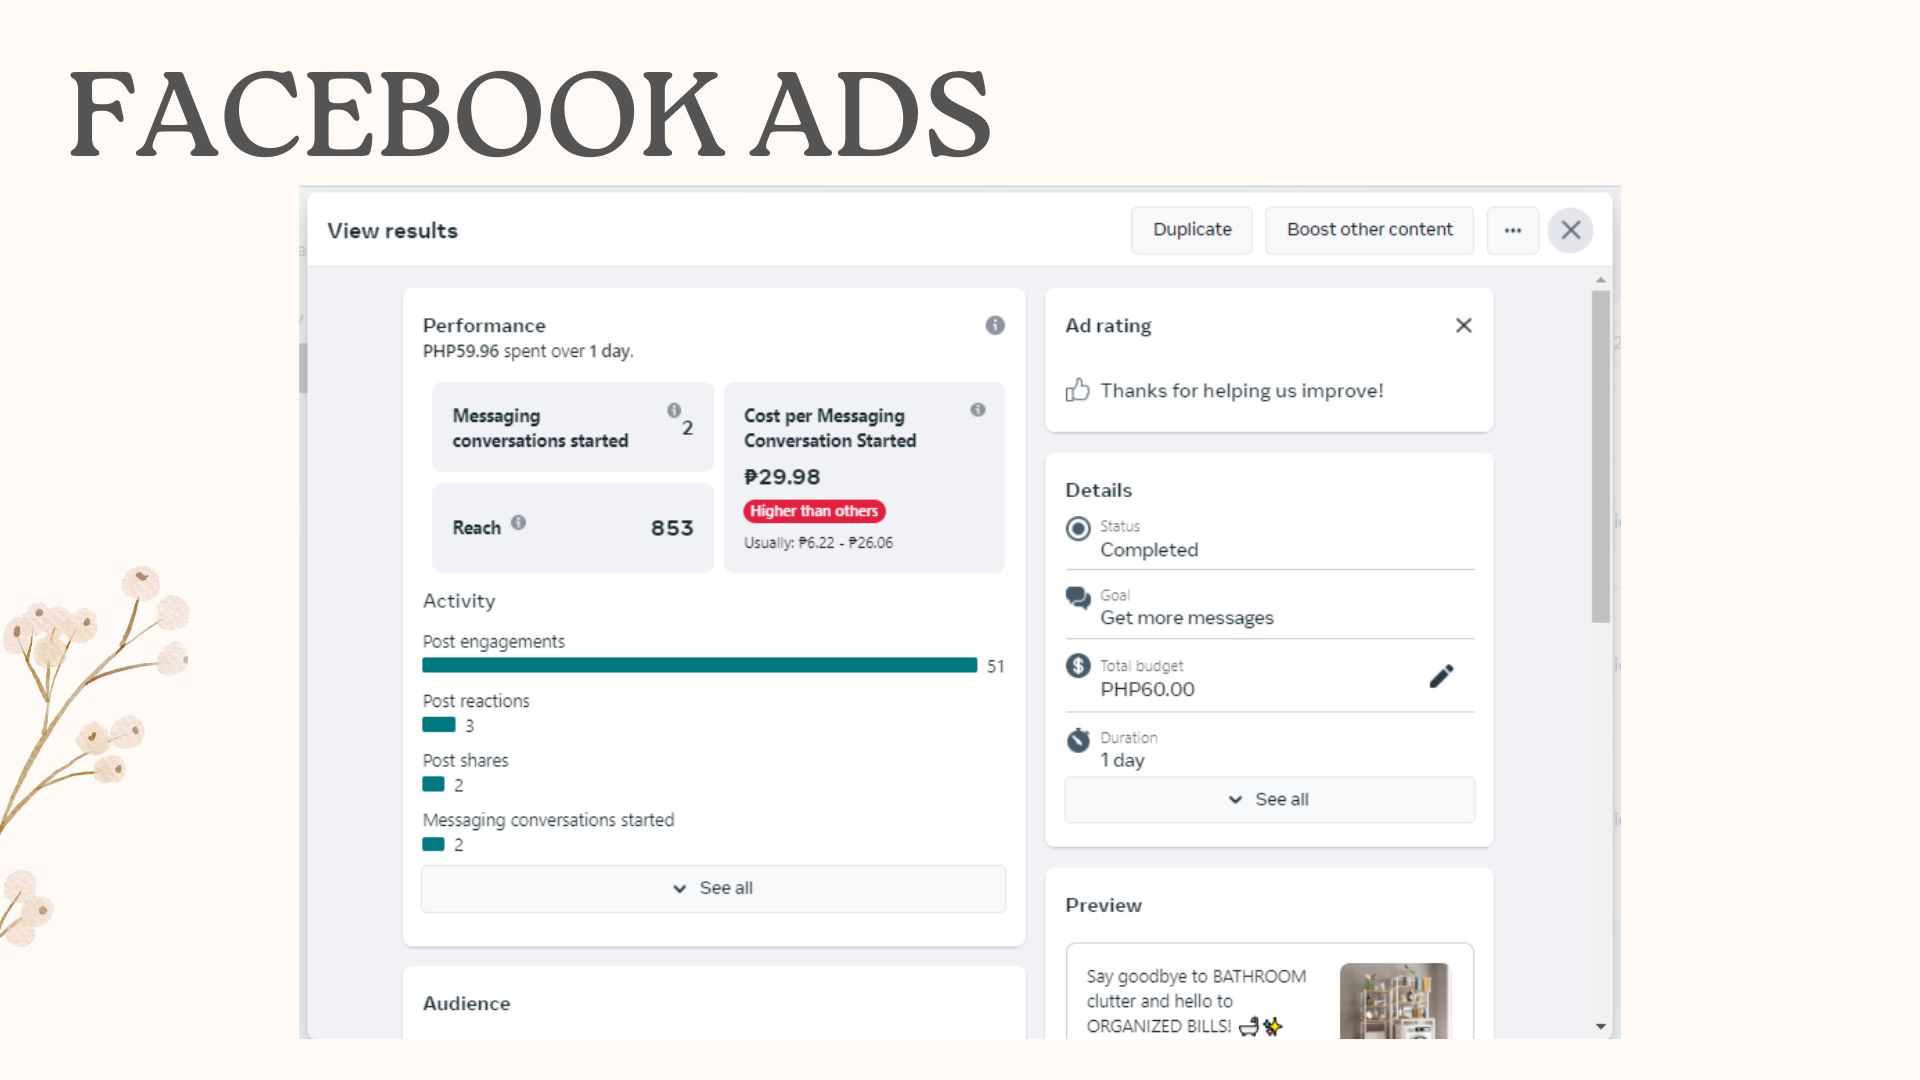This screenshot has width=1920, height=1080.
Task: Click the Post engagements progress bar
Action: pyautogui.click(x=699, y=665)
